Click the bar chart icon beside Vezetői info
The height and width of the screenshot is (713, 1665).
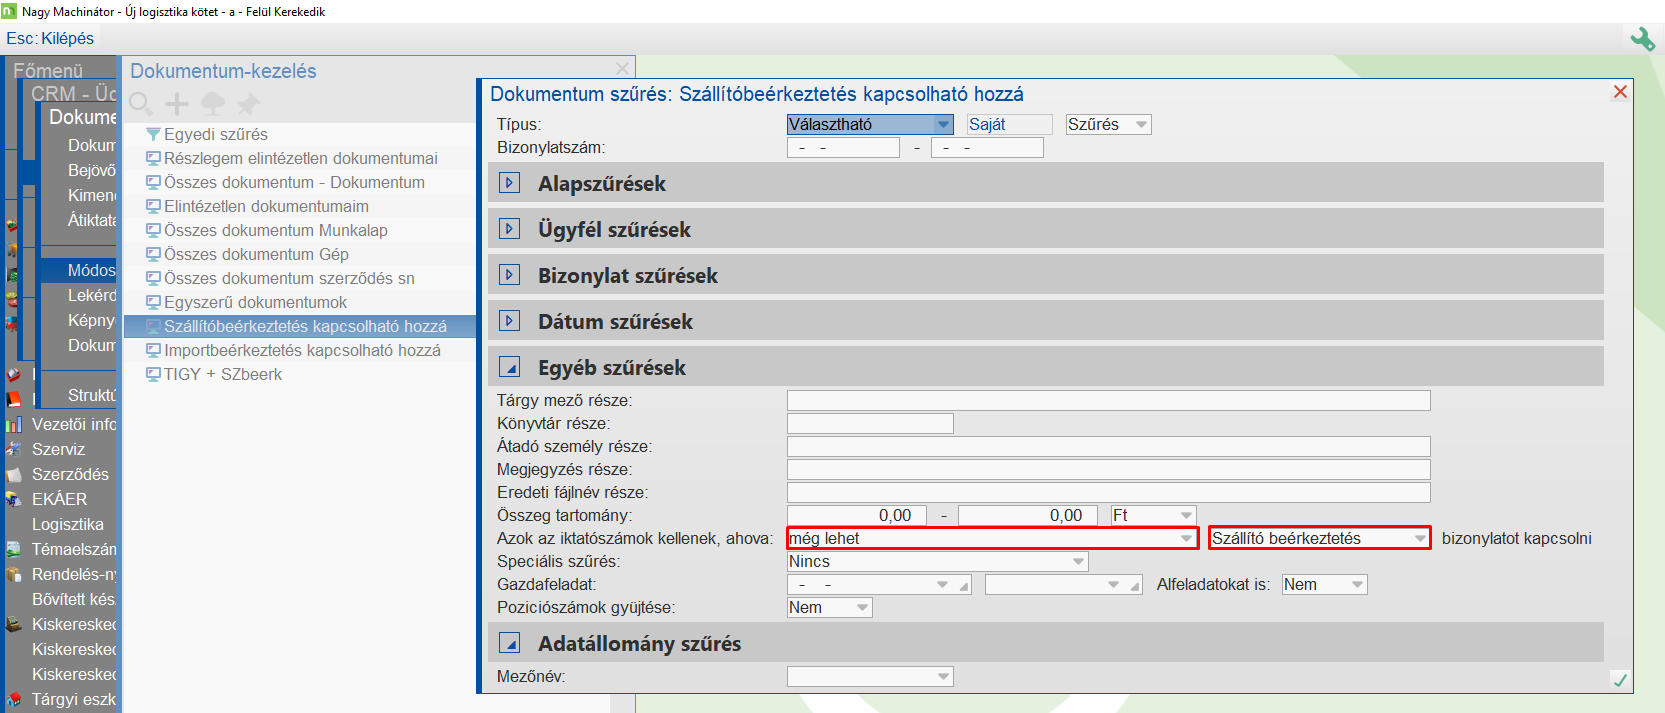[14, 425]
